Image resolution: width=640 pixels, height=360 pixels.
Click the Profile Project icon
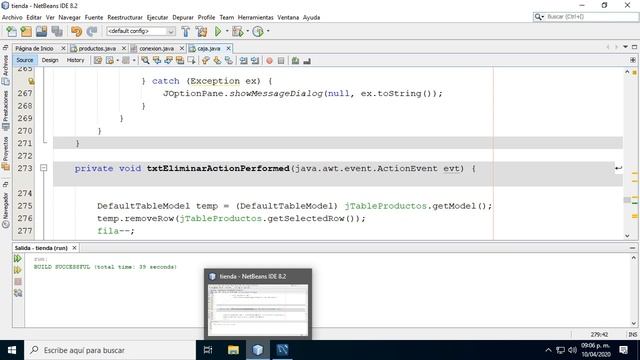coord(258,31)
